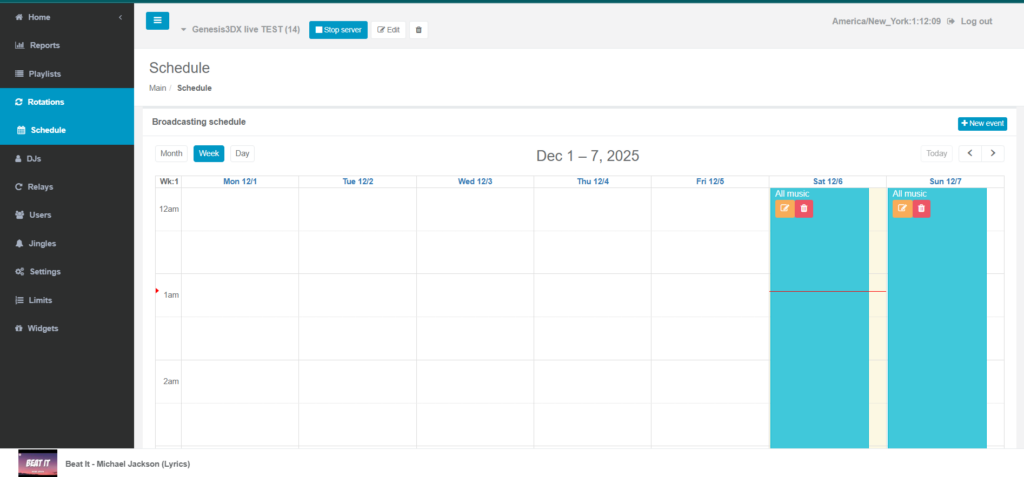Click the New event button

click(x=982, y=123)
